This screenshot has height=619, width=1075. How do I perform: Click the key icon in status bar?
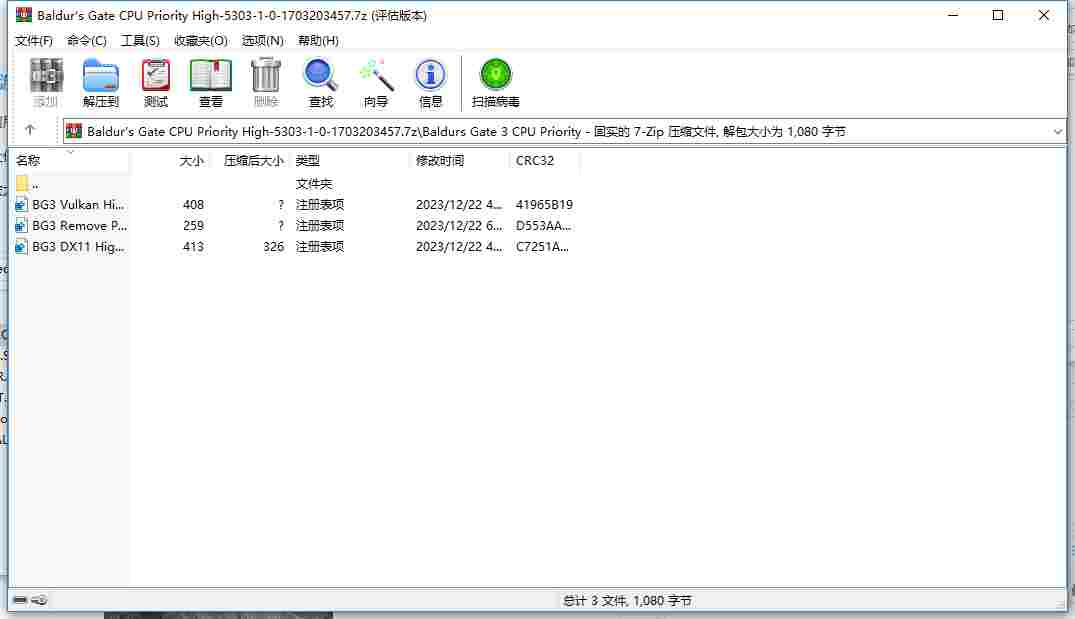coord(39,600)
